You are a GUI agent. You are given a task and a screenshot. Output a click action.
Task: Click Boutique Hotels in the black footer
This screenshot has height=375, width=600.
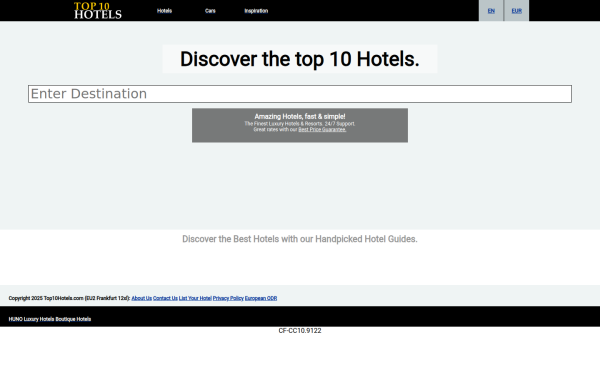[x=73, y=319]
